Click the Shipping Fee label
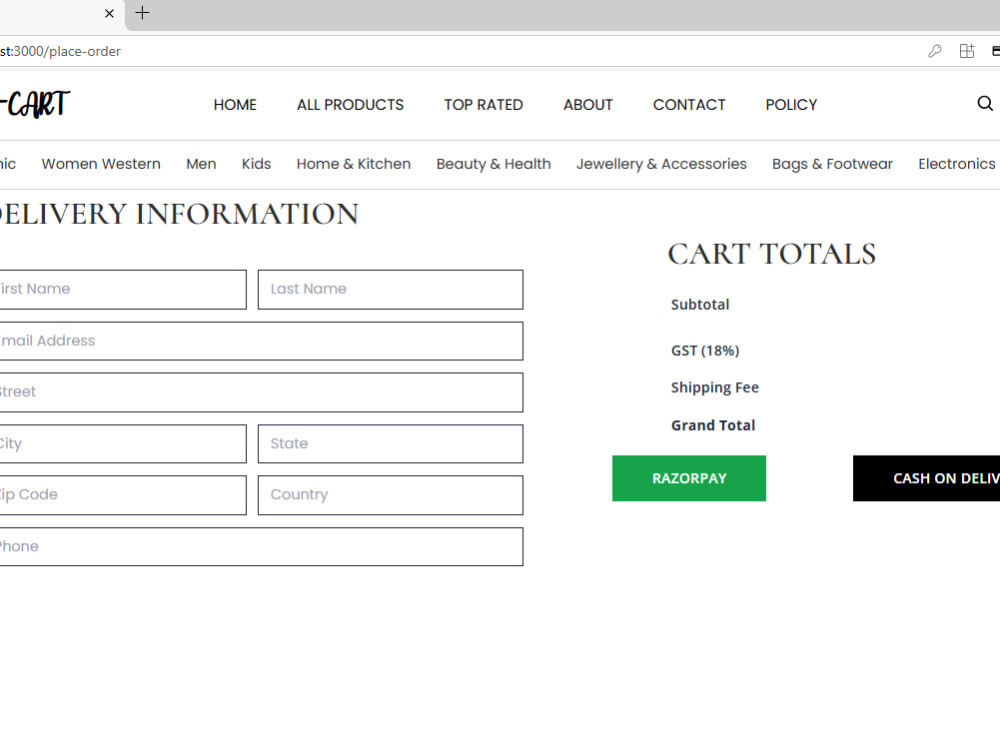This screenshot has width=1000, height=750. [714, 388]
